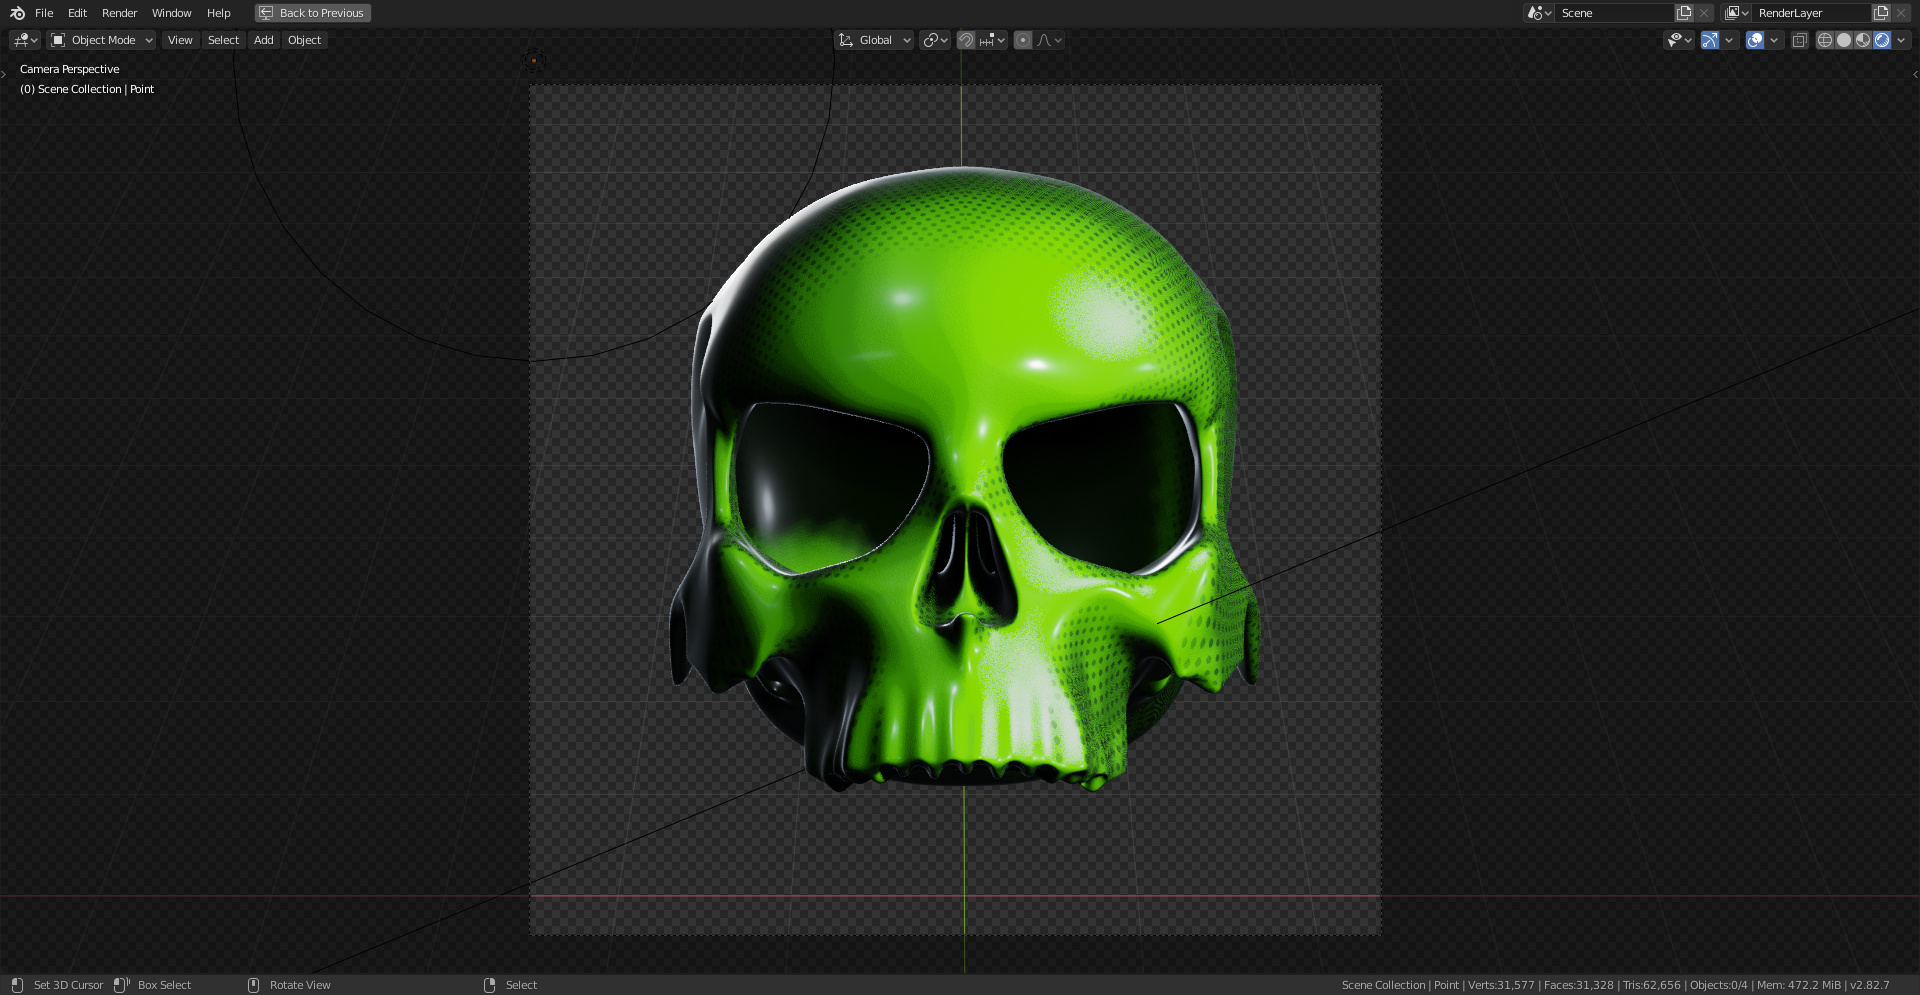Expand the left toolbar region arrow
This screenshot has height=995, width=1920.
click(4, 74)
